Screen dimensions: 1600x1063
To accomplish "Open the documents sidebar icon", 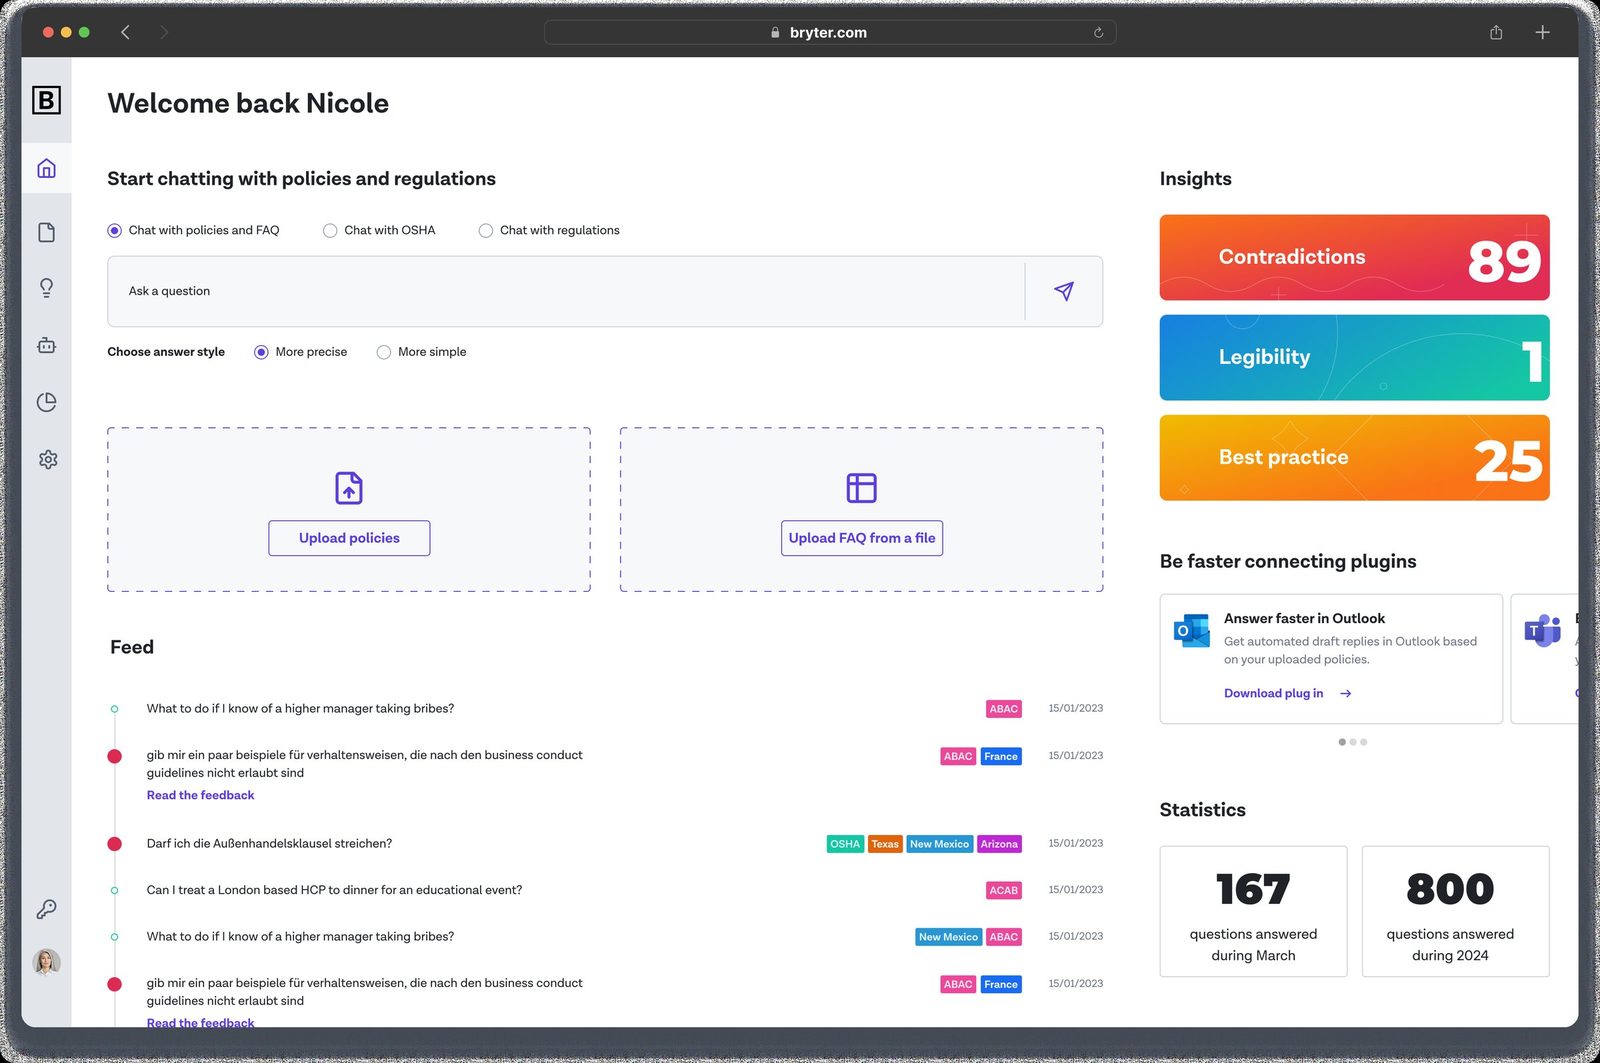I will [46, 233].
